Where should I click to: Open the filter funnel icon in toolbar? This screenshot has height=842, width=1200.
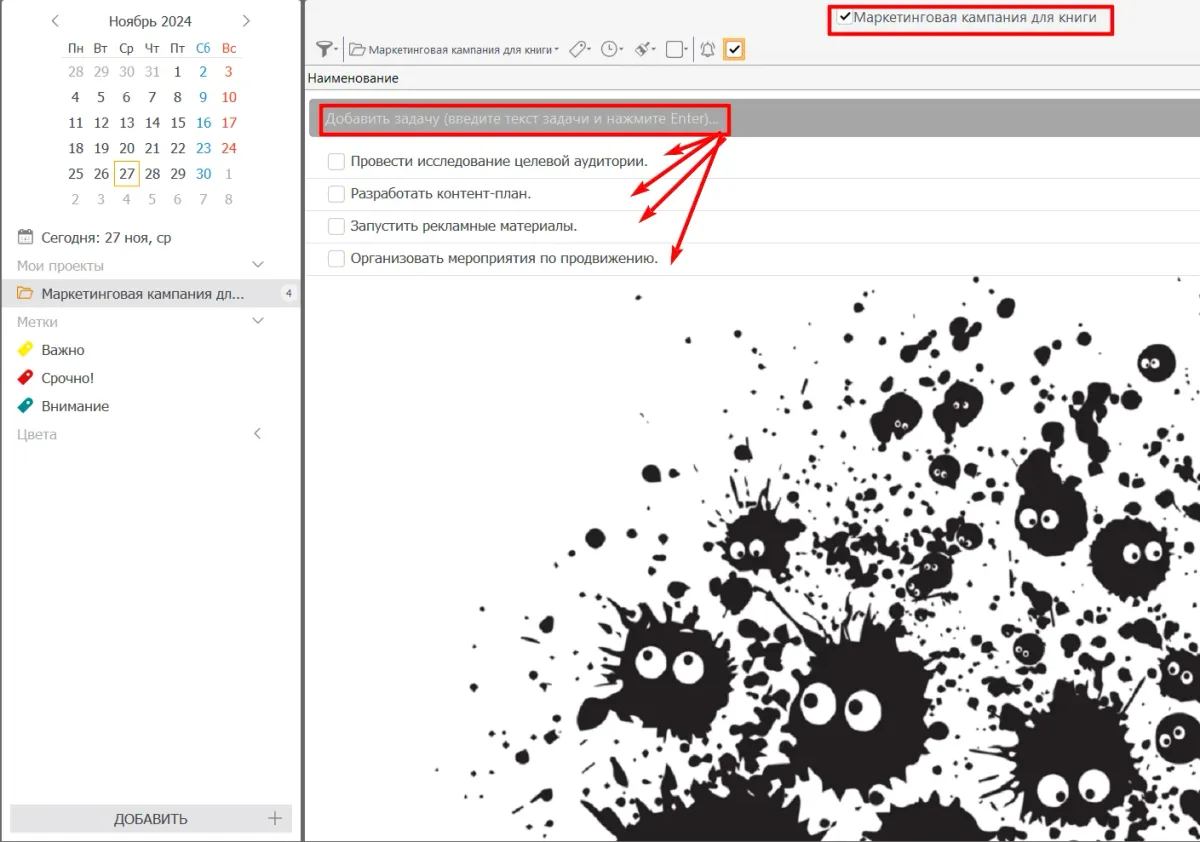click(324, 49)
